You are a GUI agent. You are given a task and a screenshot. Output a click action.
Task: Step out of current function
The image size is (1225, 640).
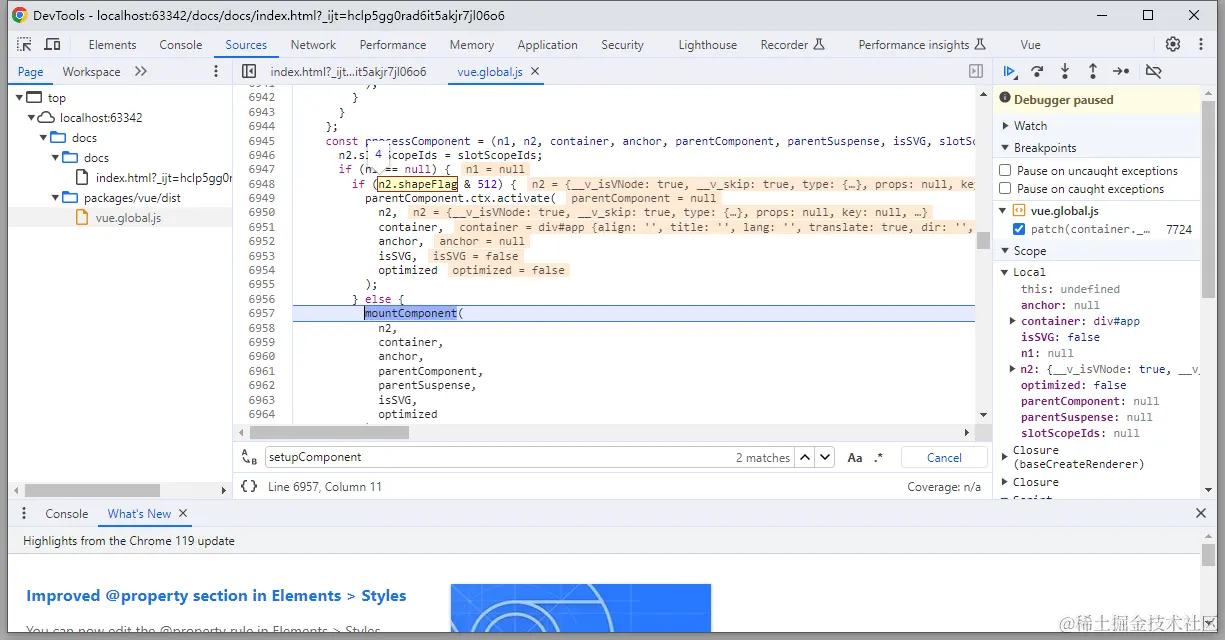pos(1093,71)
